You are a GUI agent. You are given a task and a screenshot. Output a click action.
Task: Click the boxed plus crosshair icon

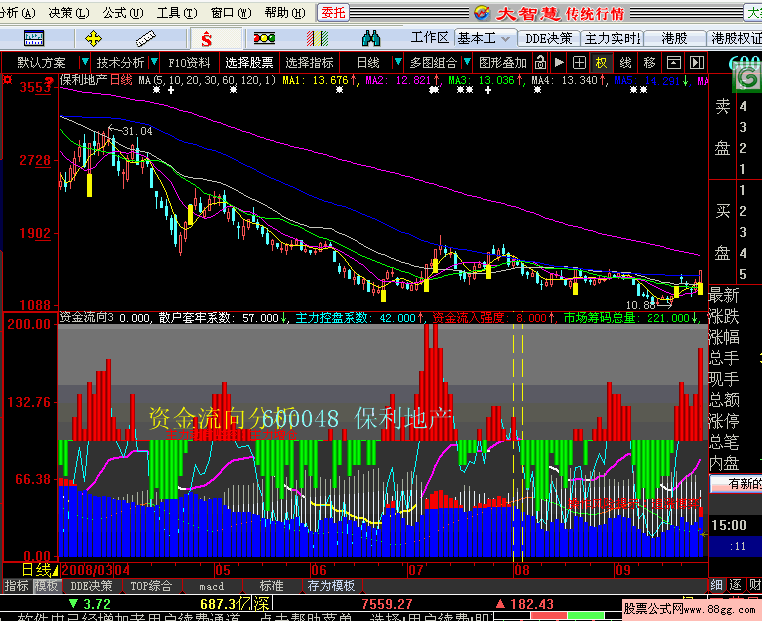click(579, 63)
